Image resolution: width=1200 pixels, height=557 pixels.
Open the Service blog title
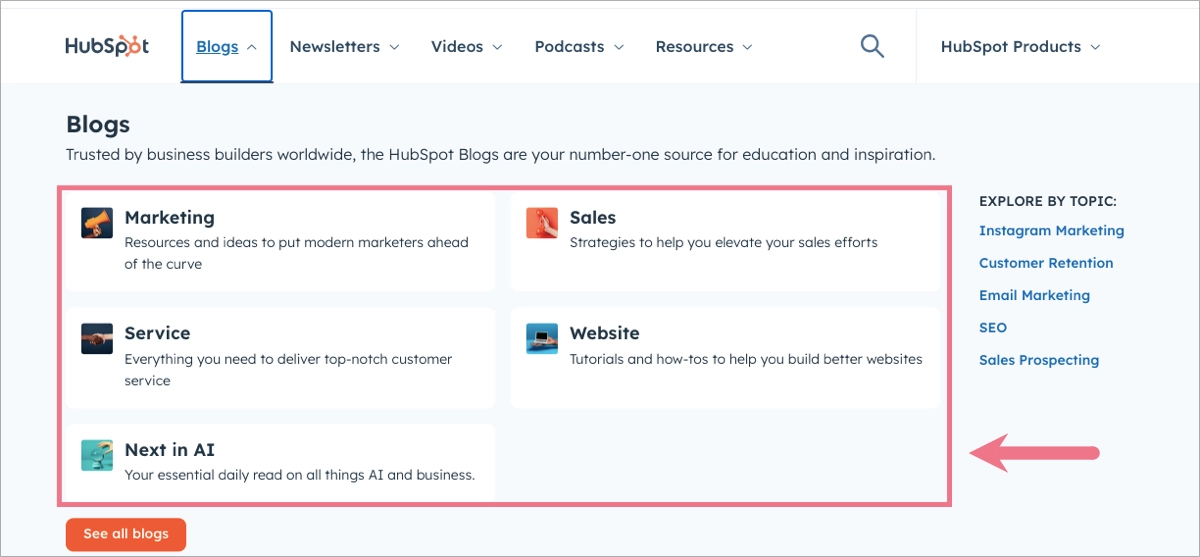[157, 333]
